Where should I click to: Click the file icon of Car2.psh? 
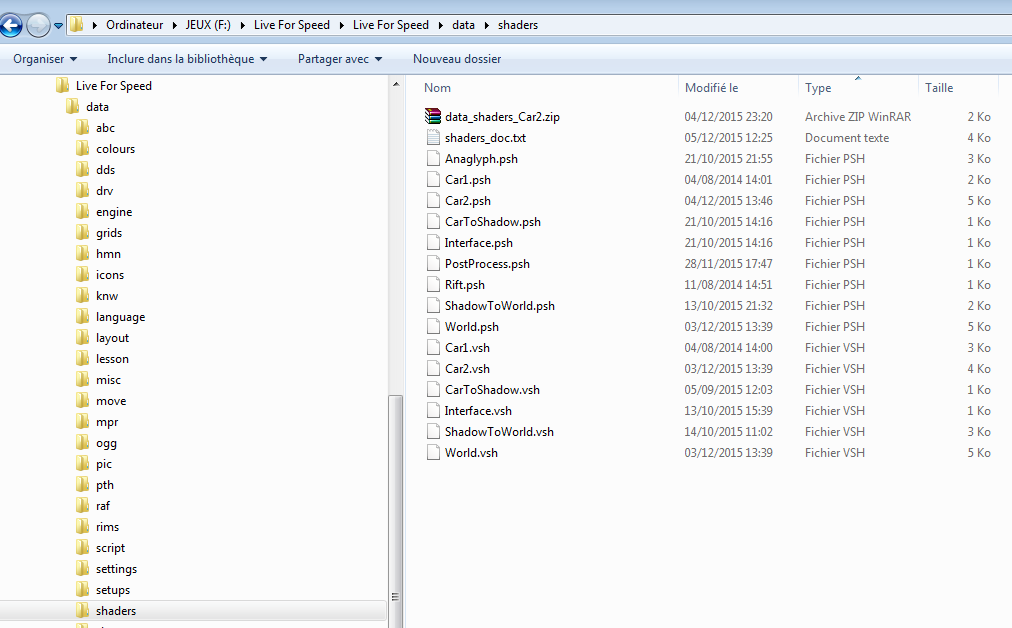(433, 200)
